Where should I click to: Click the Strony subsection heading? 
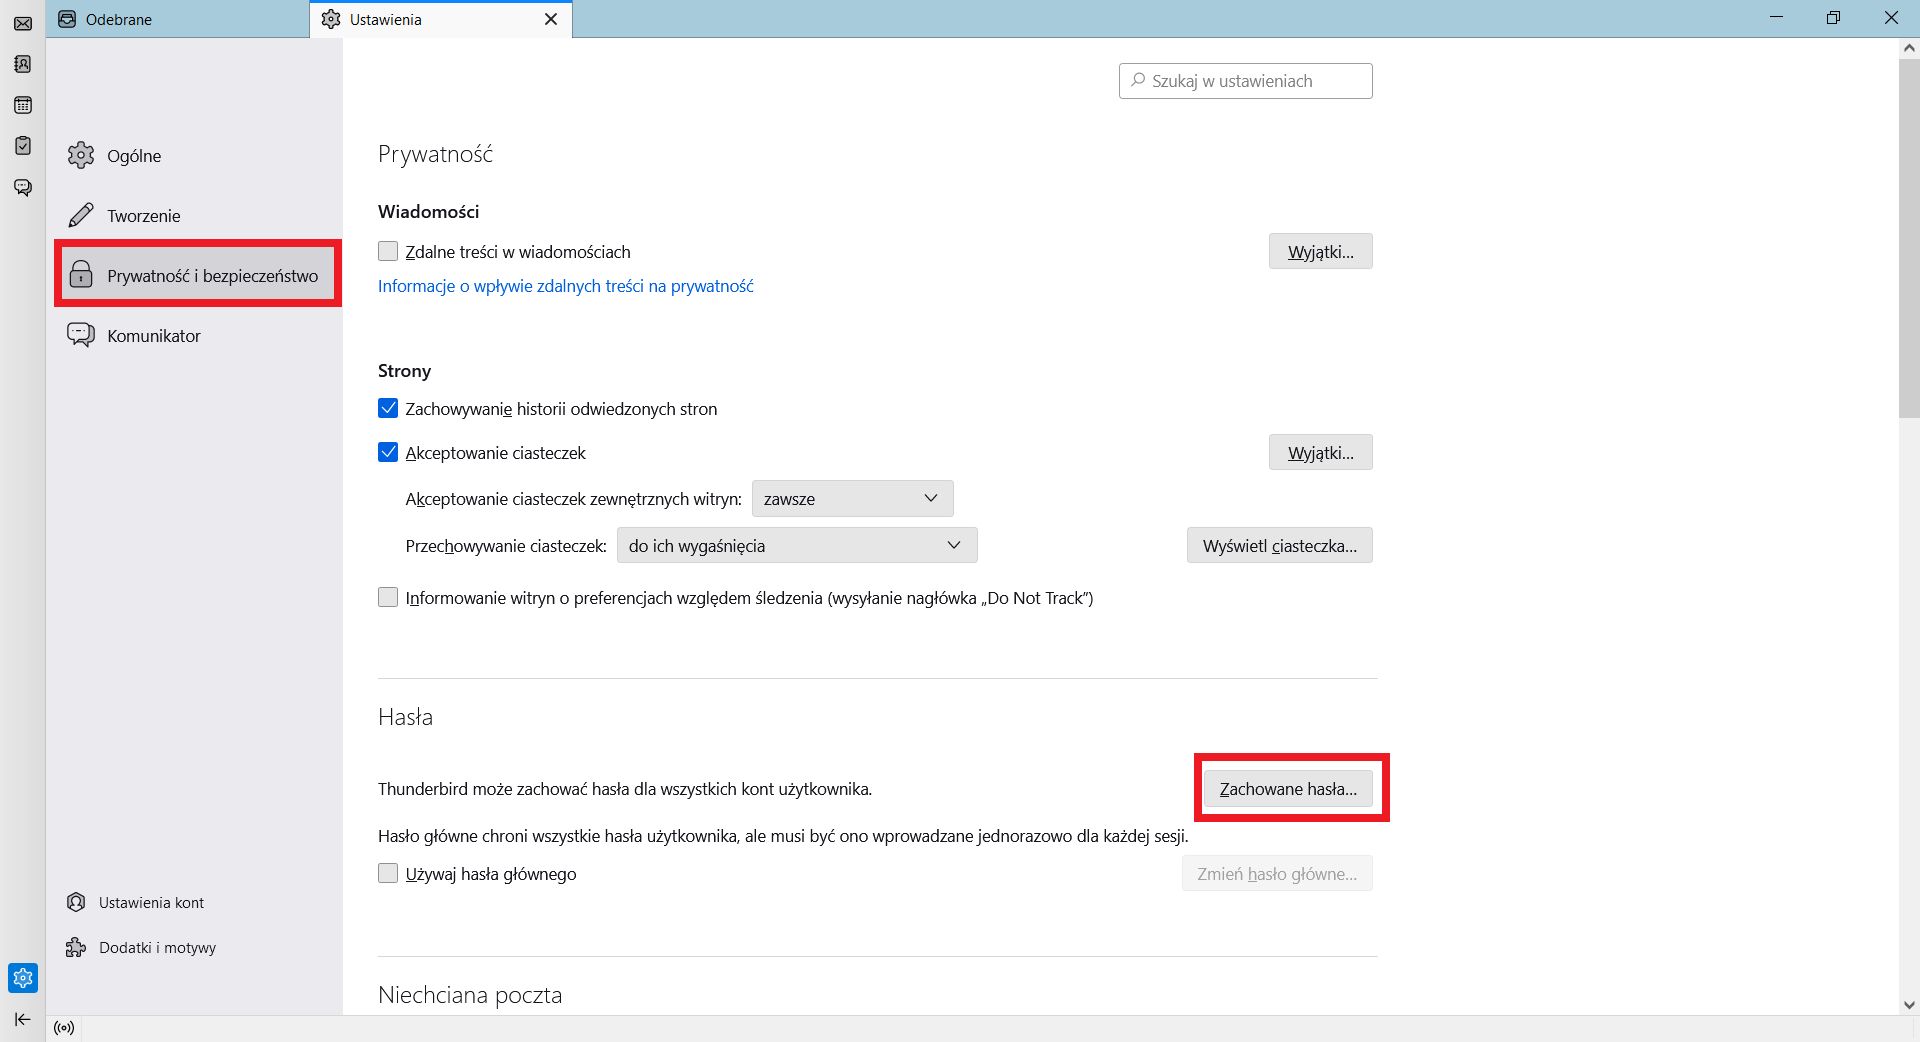coord(404,370)
